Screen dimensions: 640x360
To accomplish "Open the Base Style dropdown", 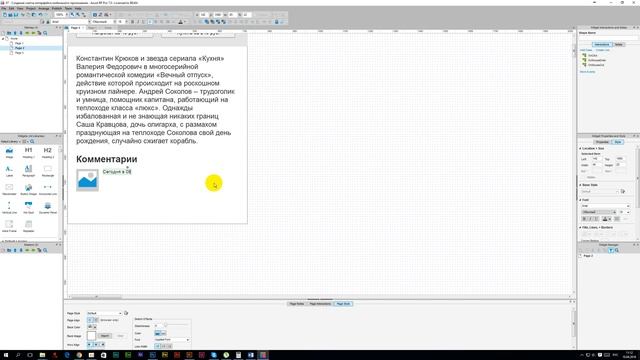I will [x=600, y=191].
